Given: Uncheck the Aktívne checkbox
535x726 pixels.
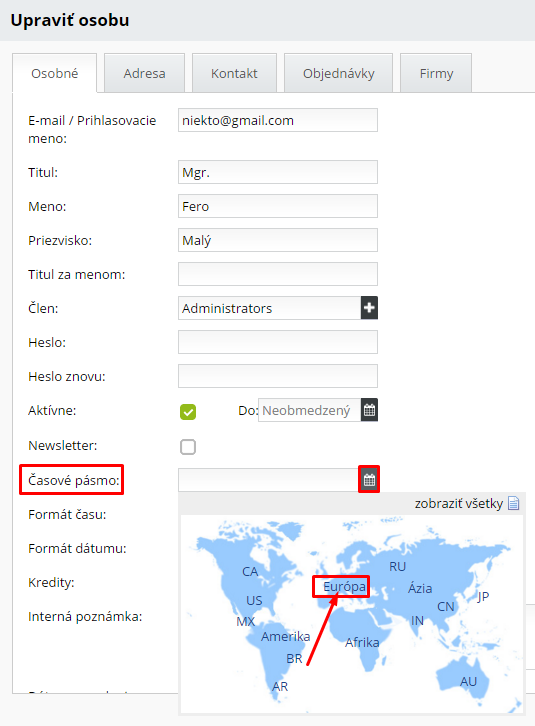Looking at the screenshot, I should tap(188, 412).
